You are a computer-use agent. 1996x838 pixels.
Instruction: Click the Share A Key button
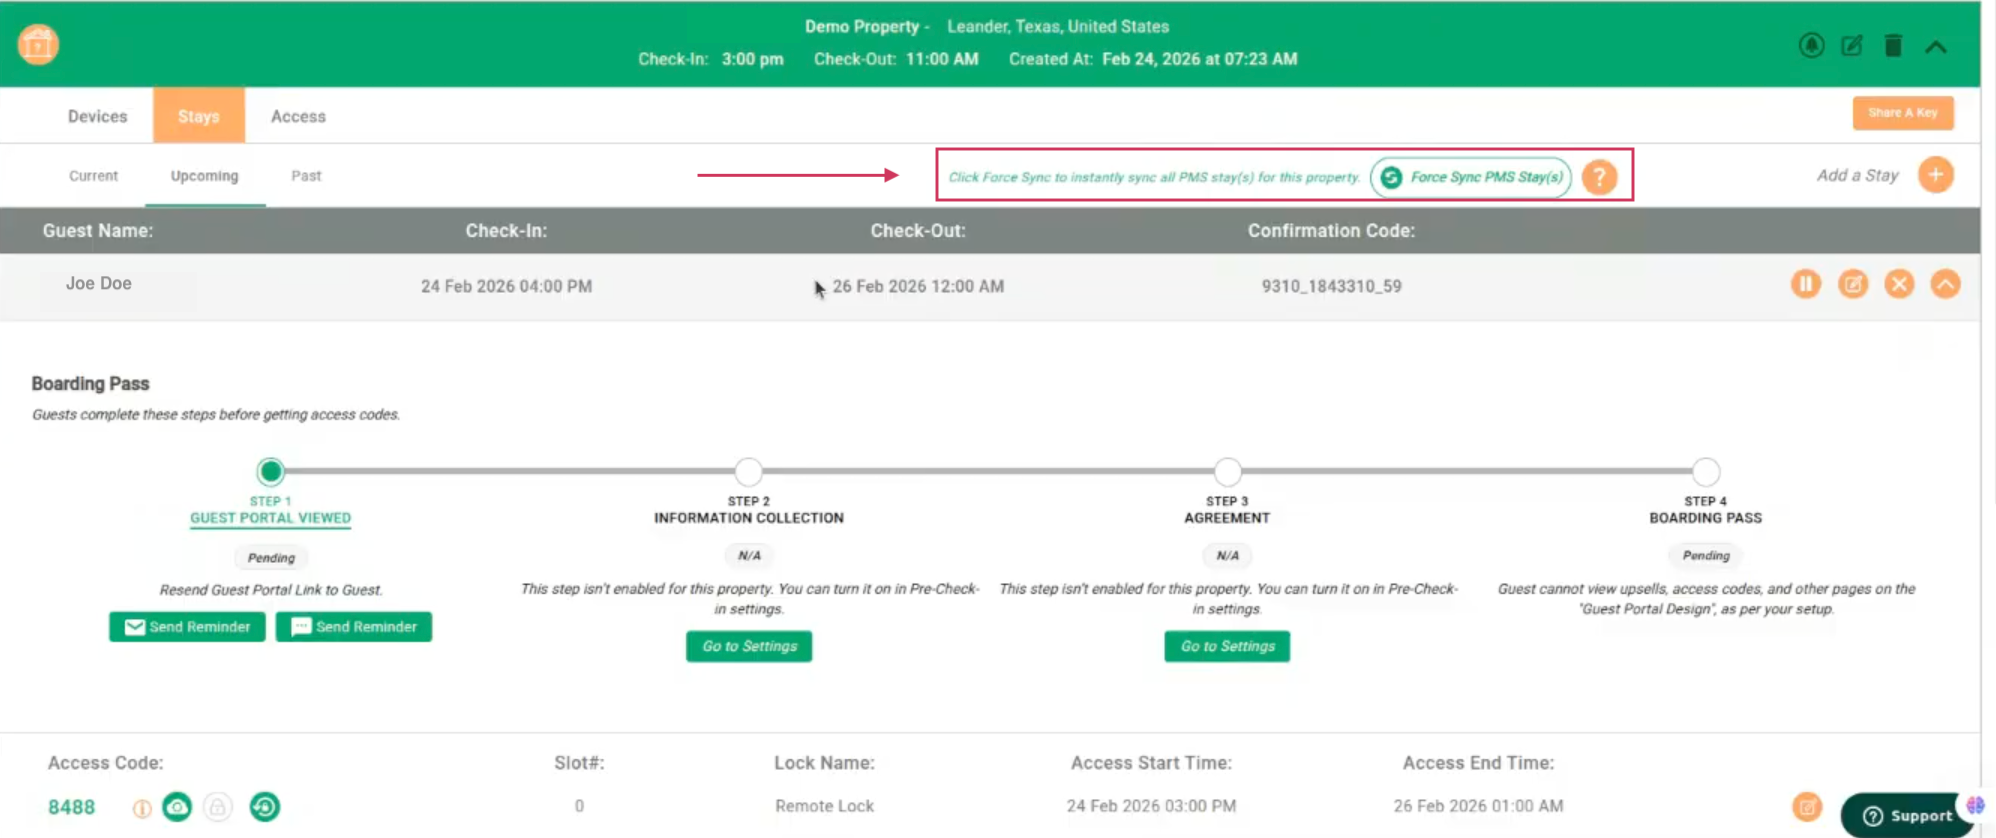1903,113
